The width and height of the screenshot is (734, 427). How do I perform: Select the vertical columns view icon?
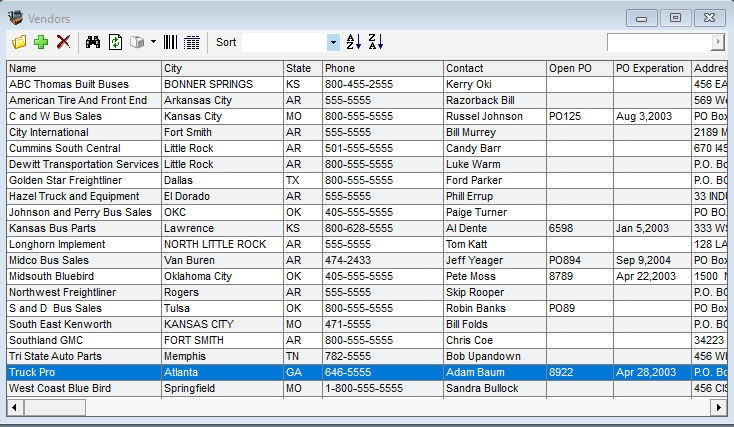click(170, 42)
